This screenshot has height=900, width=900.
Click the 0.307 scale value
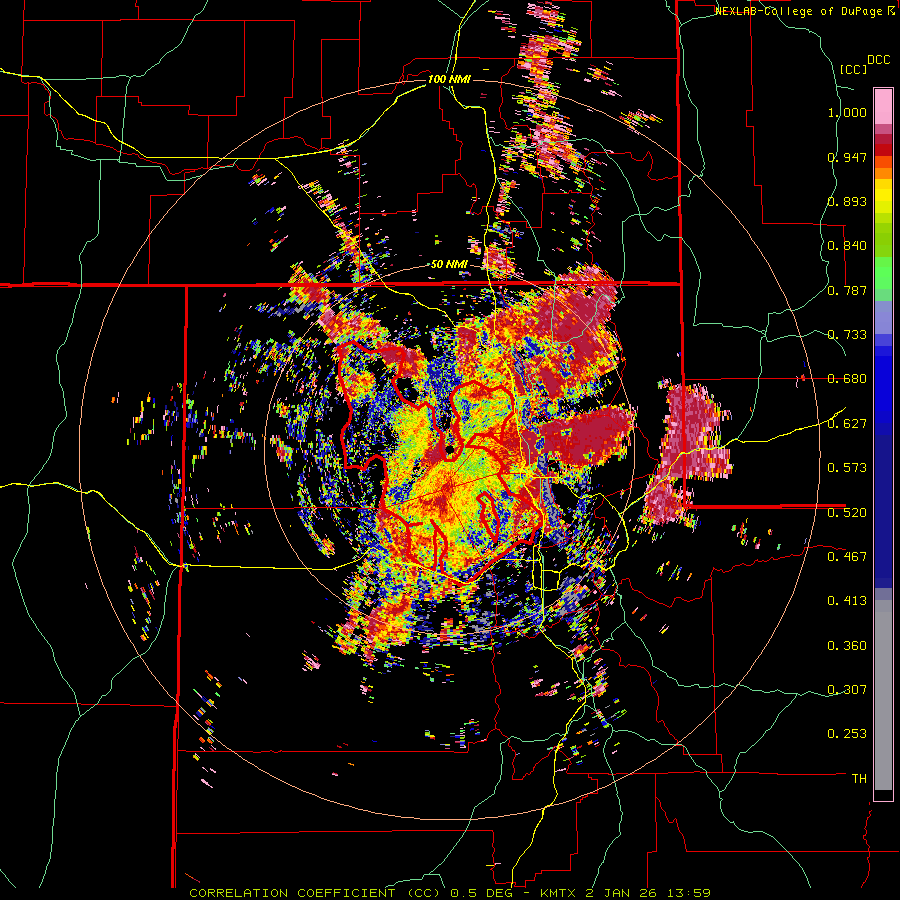coord(847,690)
